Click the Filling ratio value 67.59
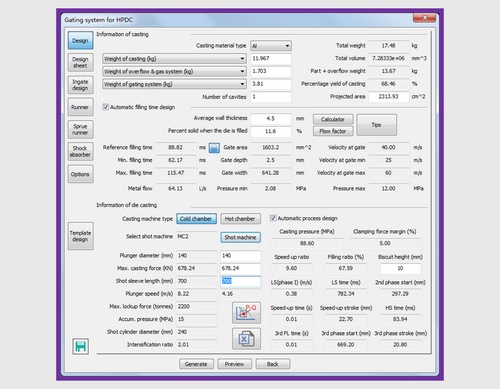 tap(346, 268)
